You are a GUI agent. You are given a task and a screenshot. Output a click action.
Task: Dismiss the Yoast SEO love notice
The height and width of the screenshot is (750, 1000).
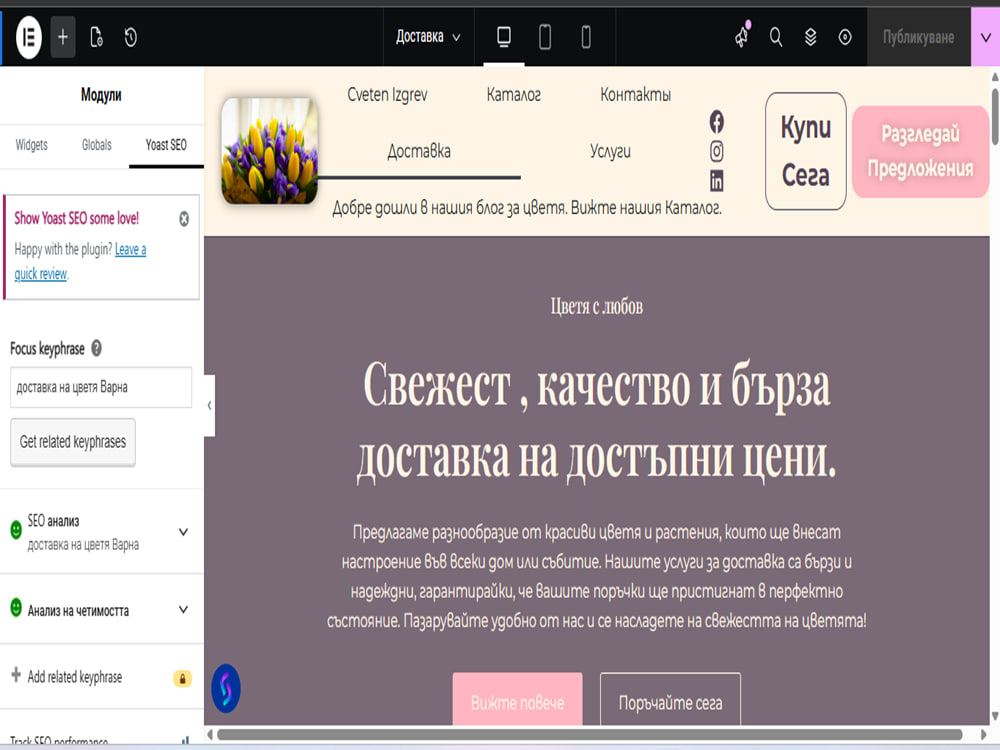pos(184,219)
